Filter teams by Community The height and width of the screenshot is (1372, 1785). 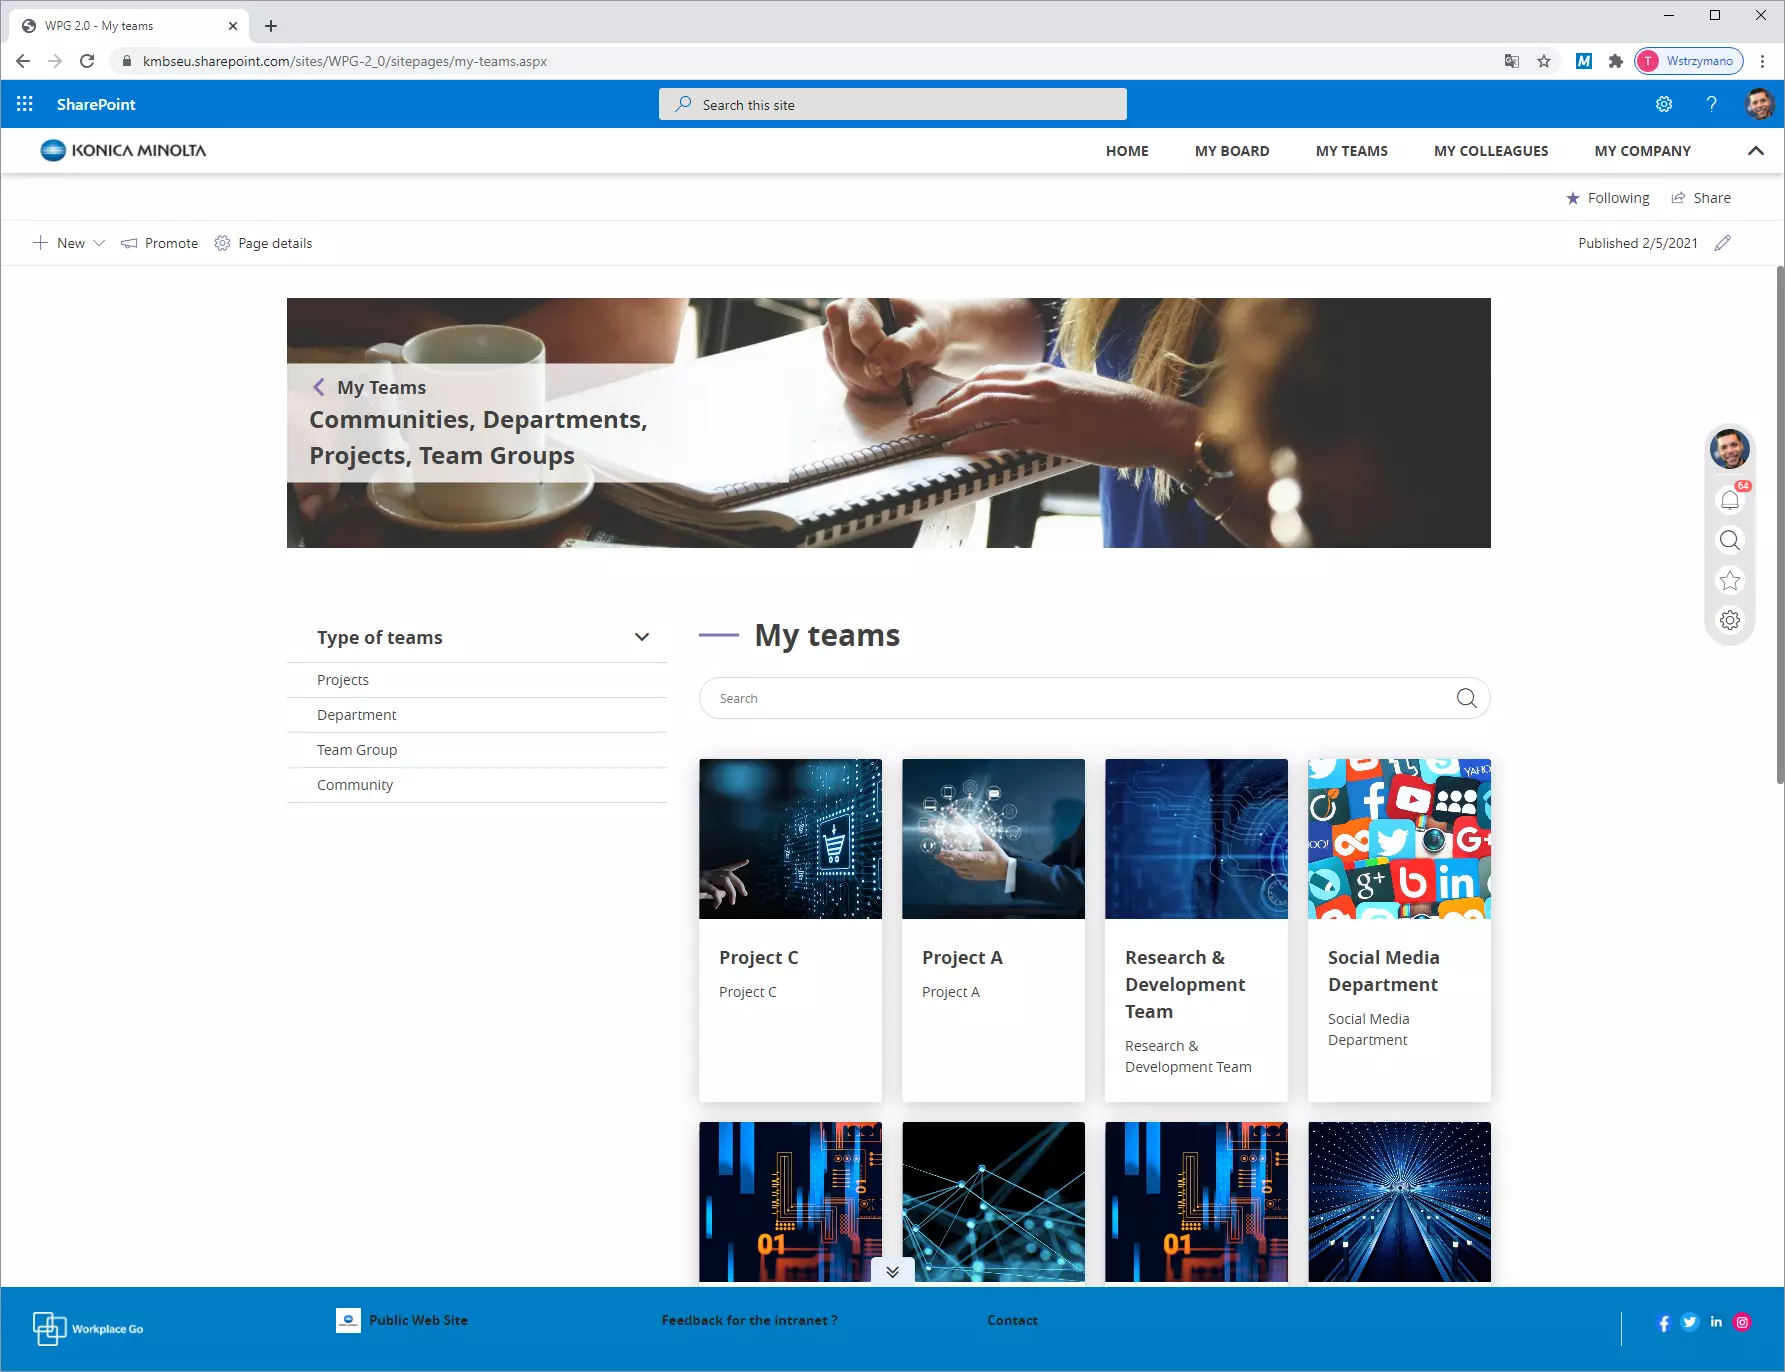[477, 785]
